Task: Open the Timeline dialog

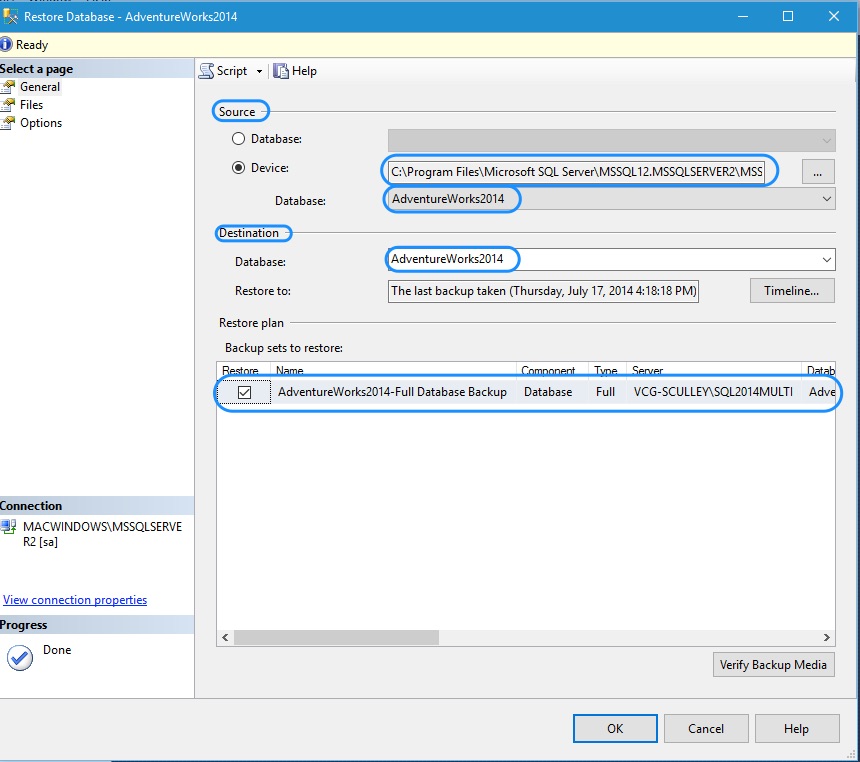Action: (x=793, y=290)
